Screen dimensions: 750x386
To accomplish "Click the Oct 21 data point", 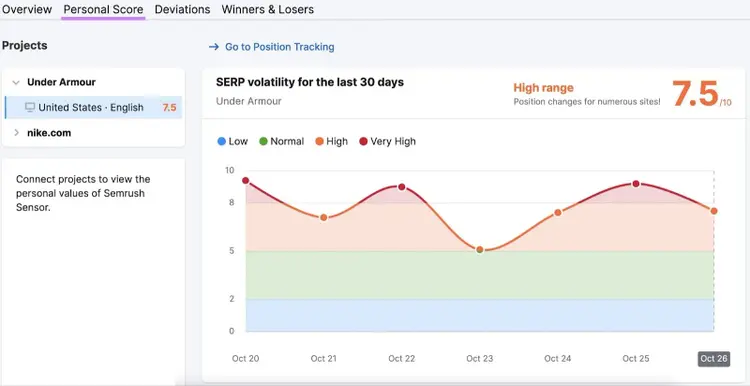I will 323,218.
